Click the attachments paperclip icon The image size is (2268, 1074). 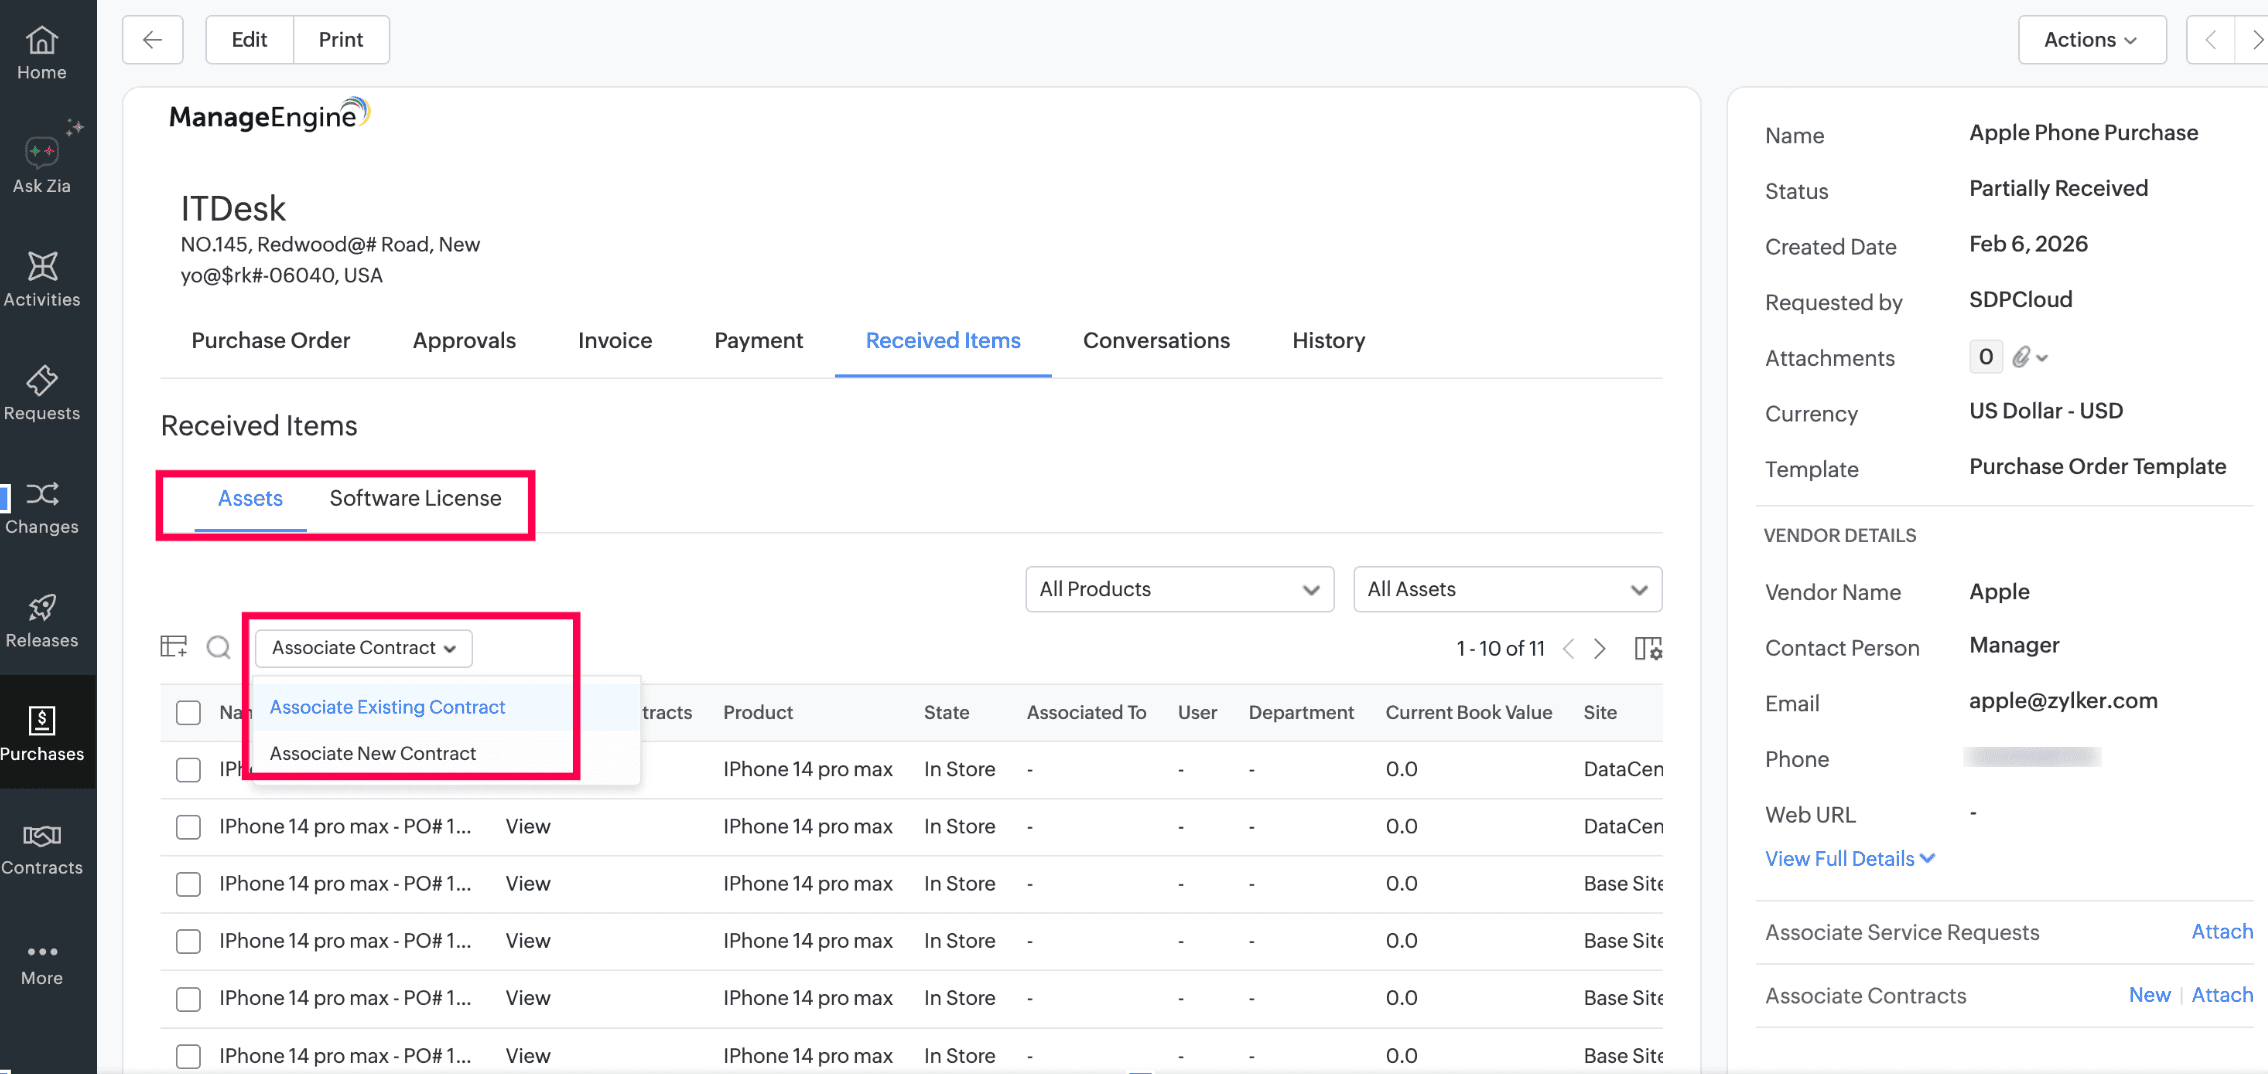tap(2022, 357)
